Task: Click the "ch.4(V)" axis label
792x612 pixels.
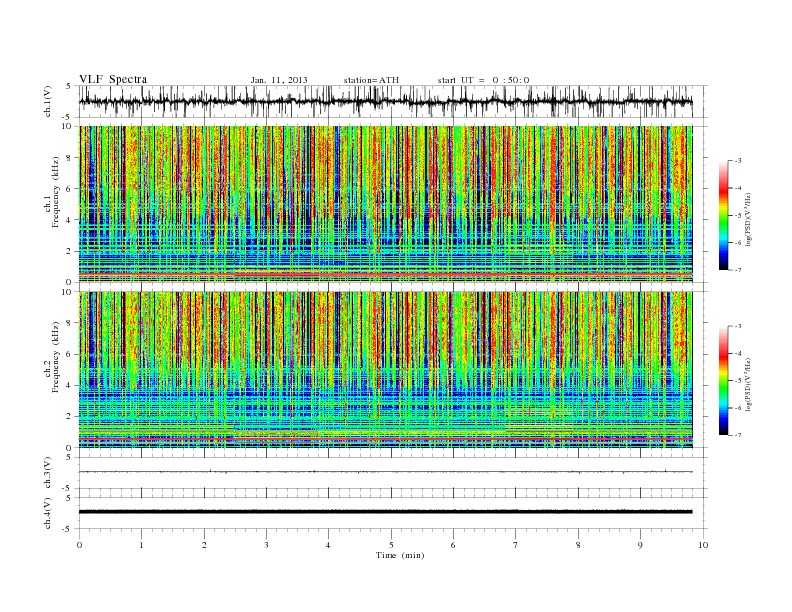Action: point(48,513)
